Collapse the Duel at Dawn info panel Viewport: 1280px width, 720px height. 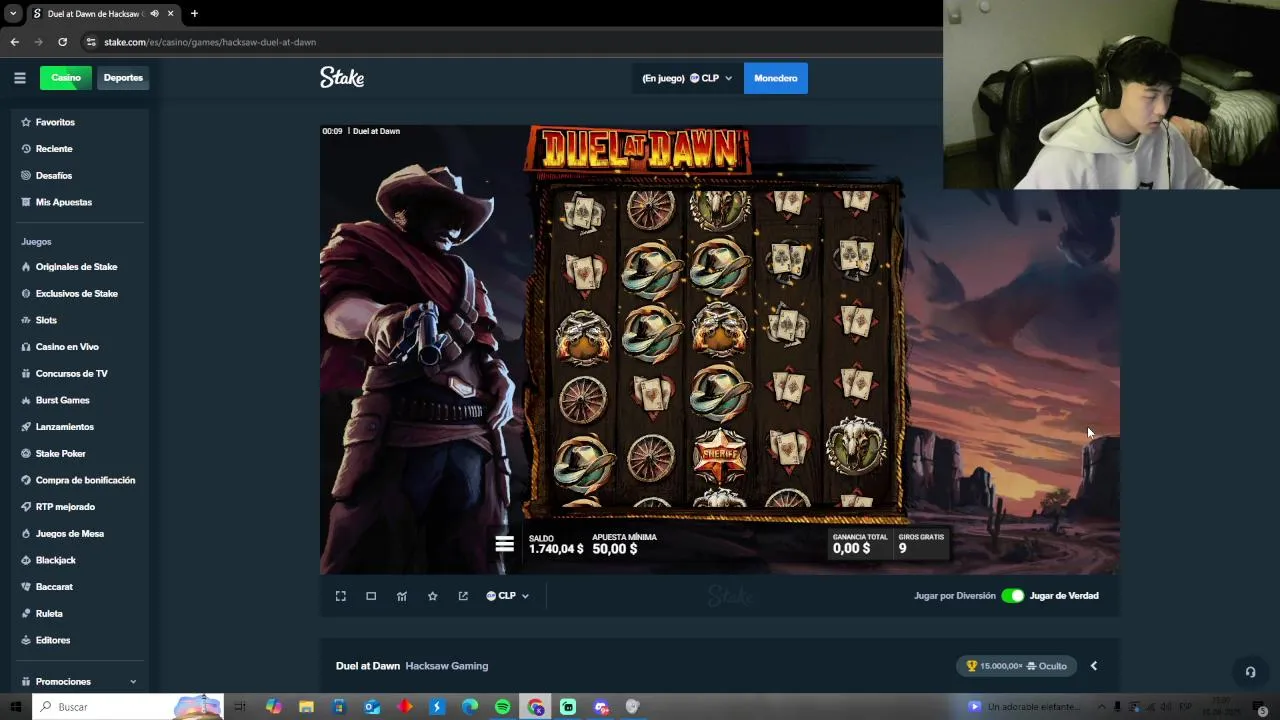point(1093,666)
